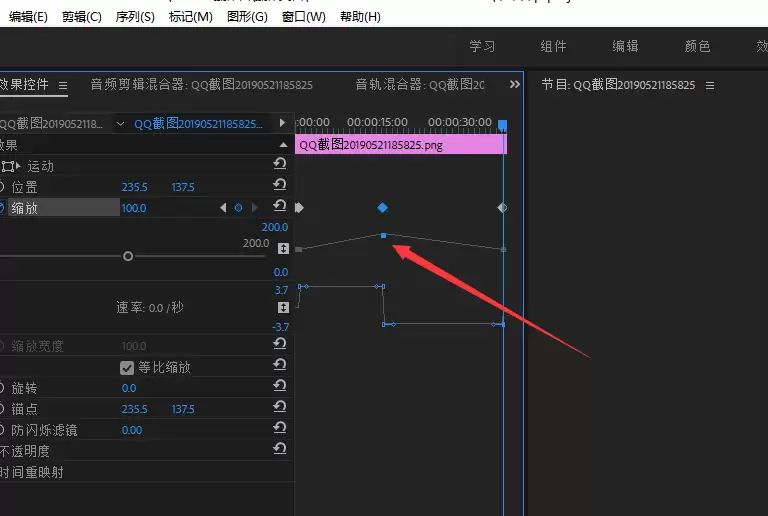Open the 图形(G) menu
Image resolution: width=768 pixels, height=516 pixels.
tap(247, 17)
